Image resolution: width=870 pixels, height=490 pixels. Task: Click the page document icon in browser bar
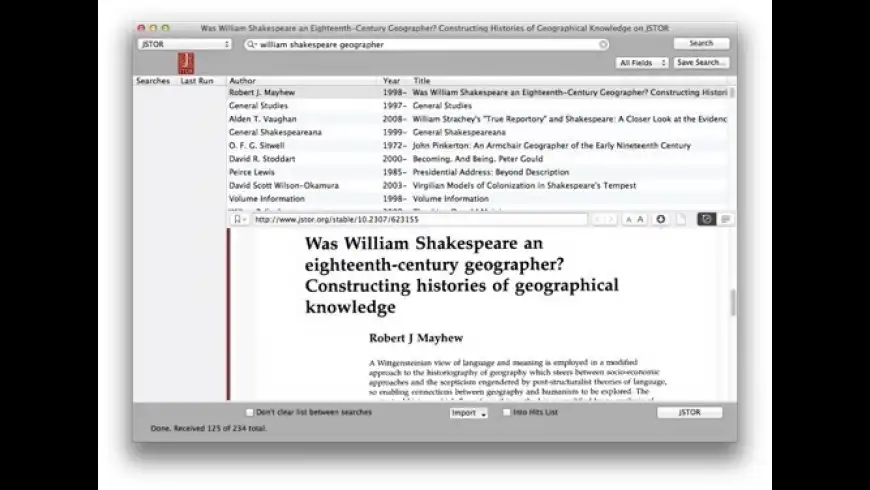(681, 219)
